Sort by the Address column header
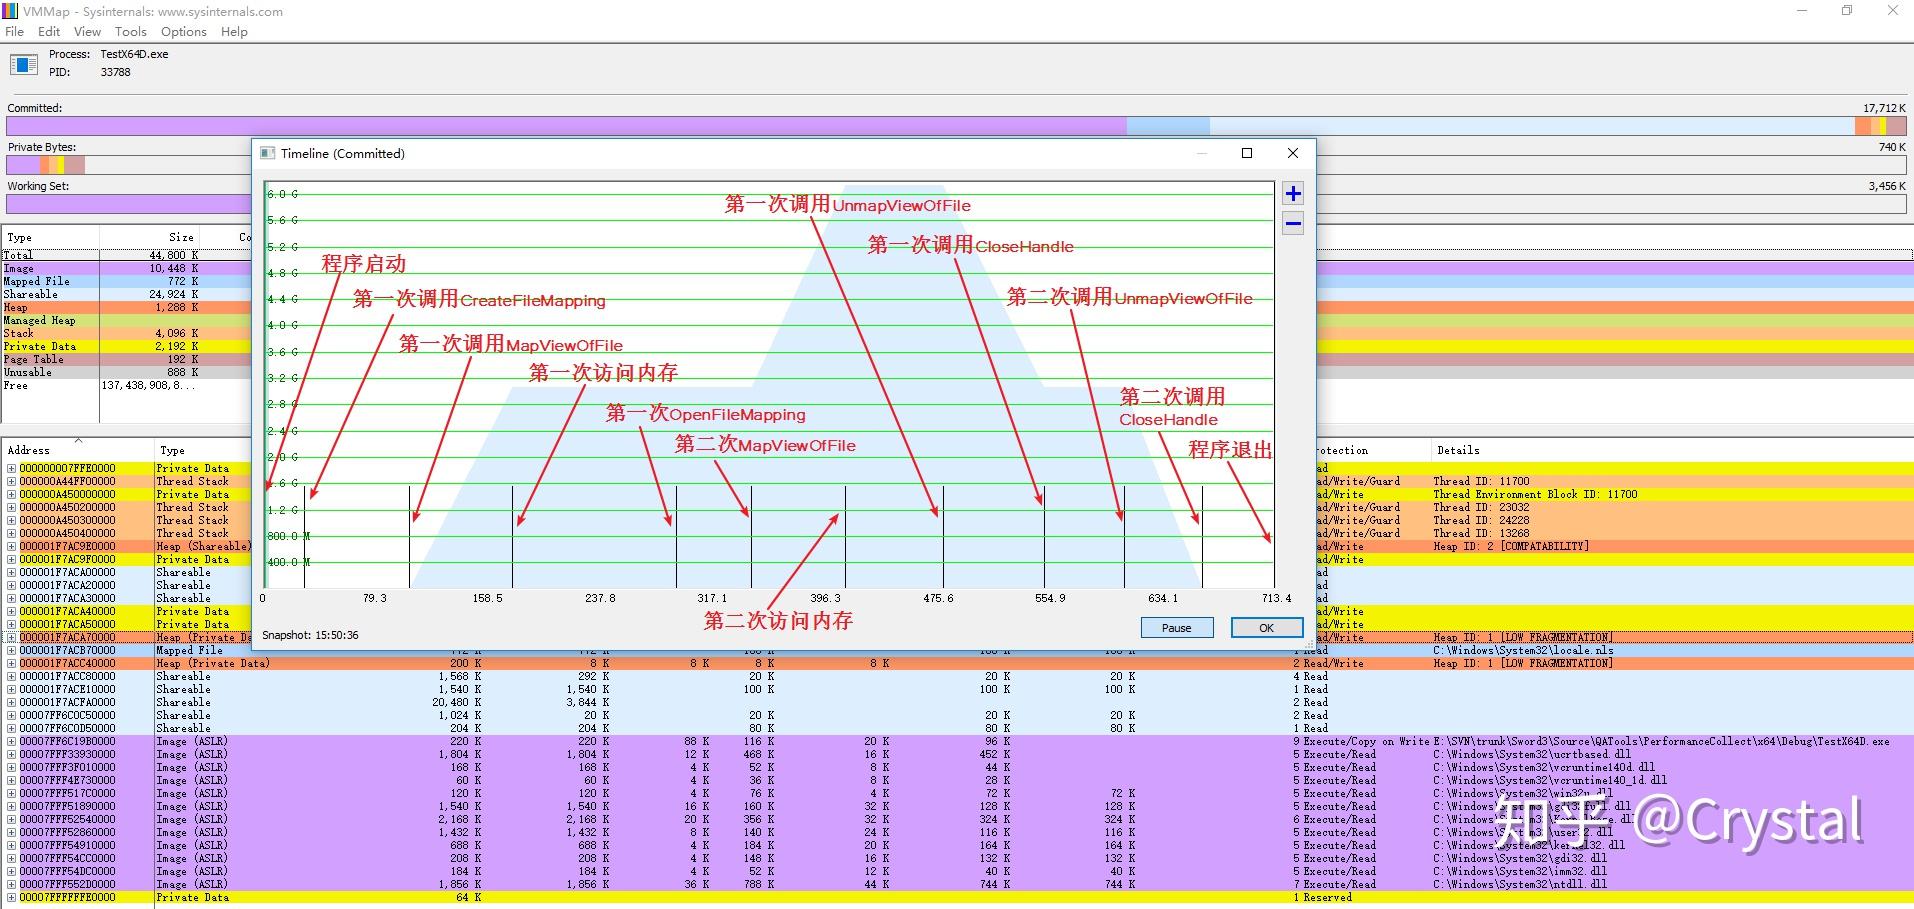The width and height of the screenshot is (1914, 909). (30, 451)
